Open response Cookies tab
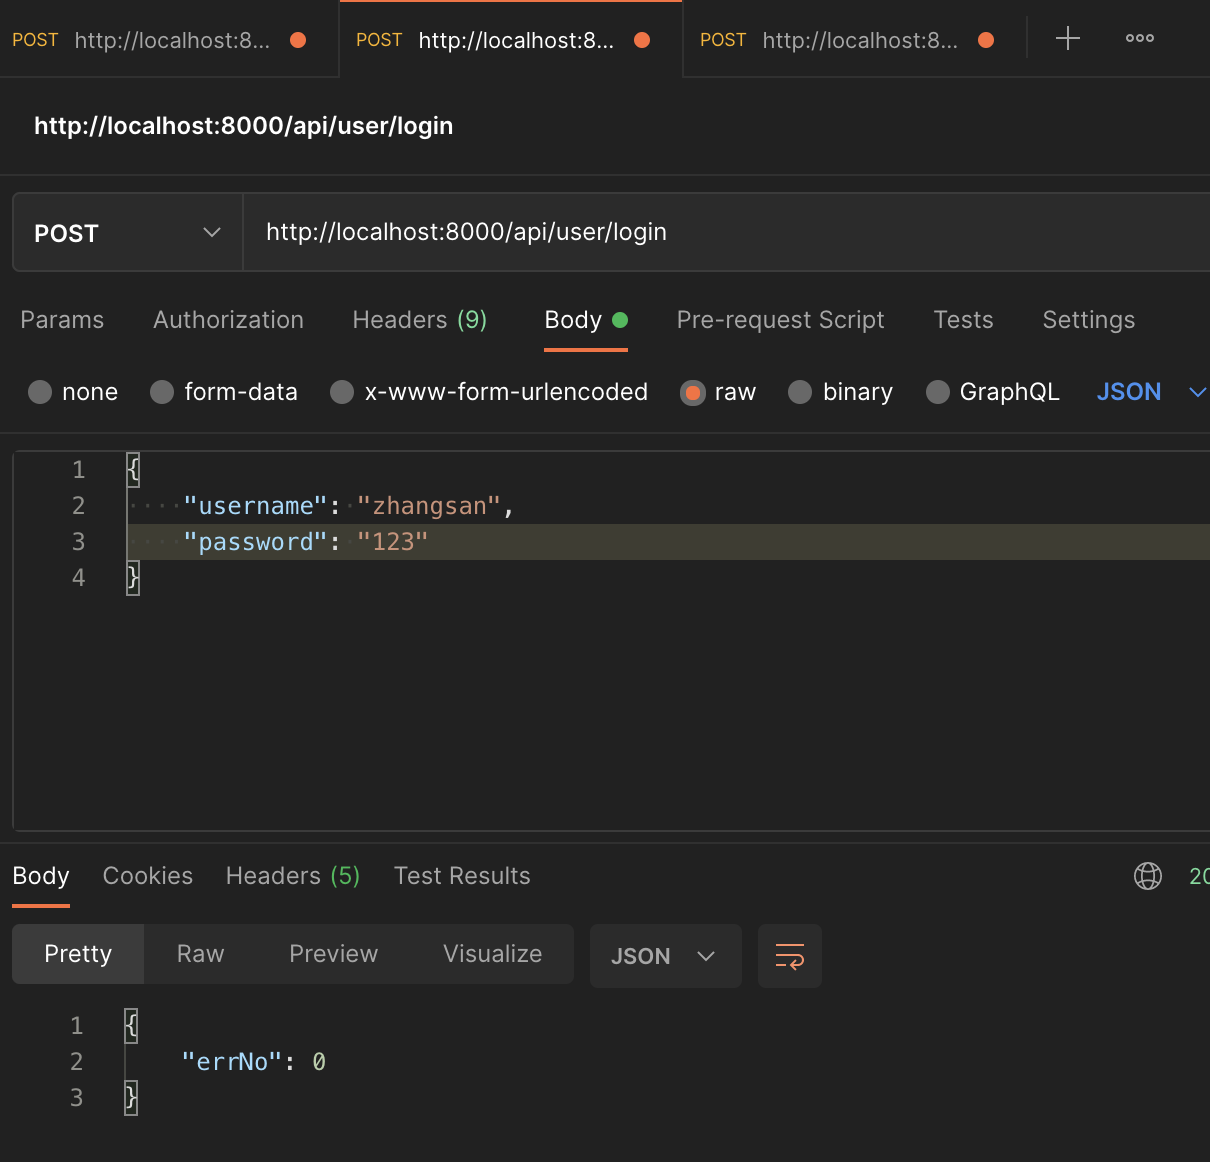This screenshot has width=1210, height=1162. (x=148, y=876)
